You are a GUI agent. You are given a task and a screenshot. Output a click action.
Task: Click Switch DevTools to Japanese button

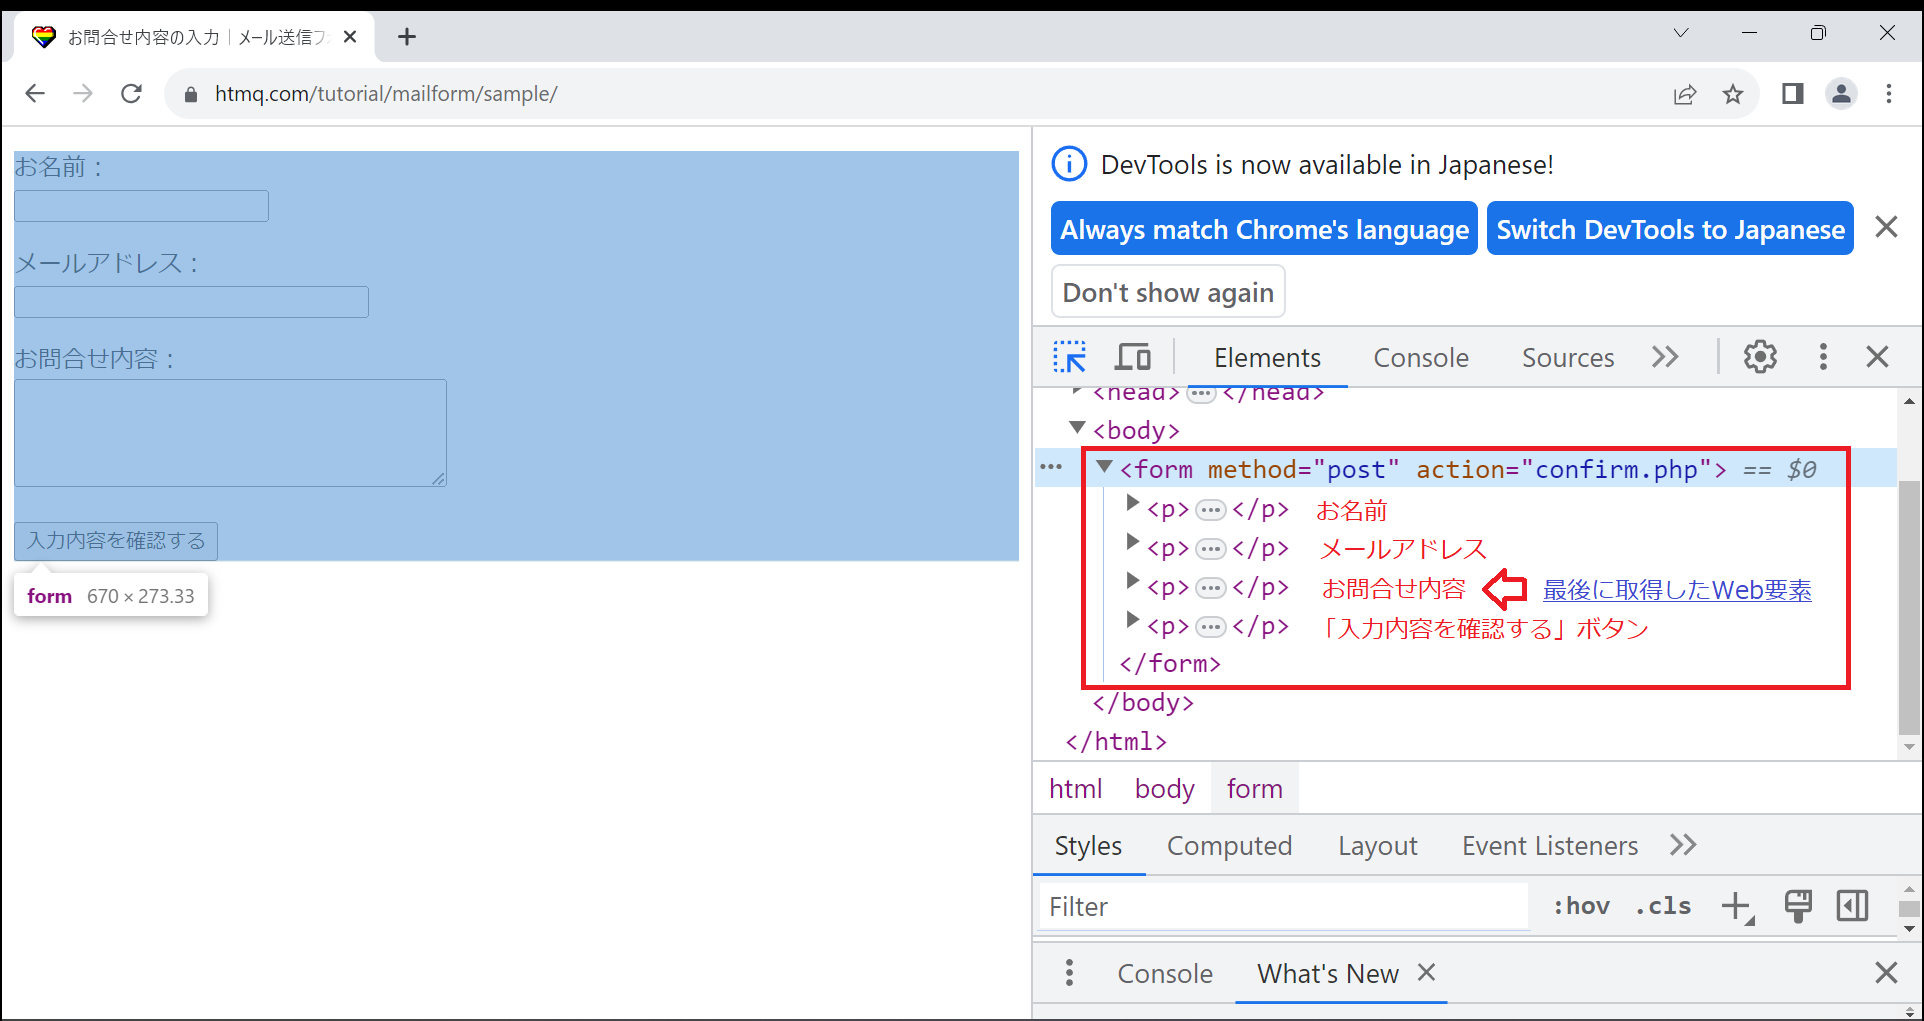coord(1669,229)
